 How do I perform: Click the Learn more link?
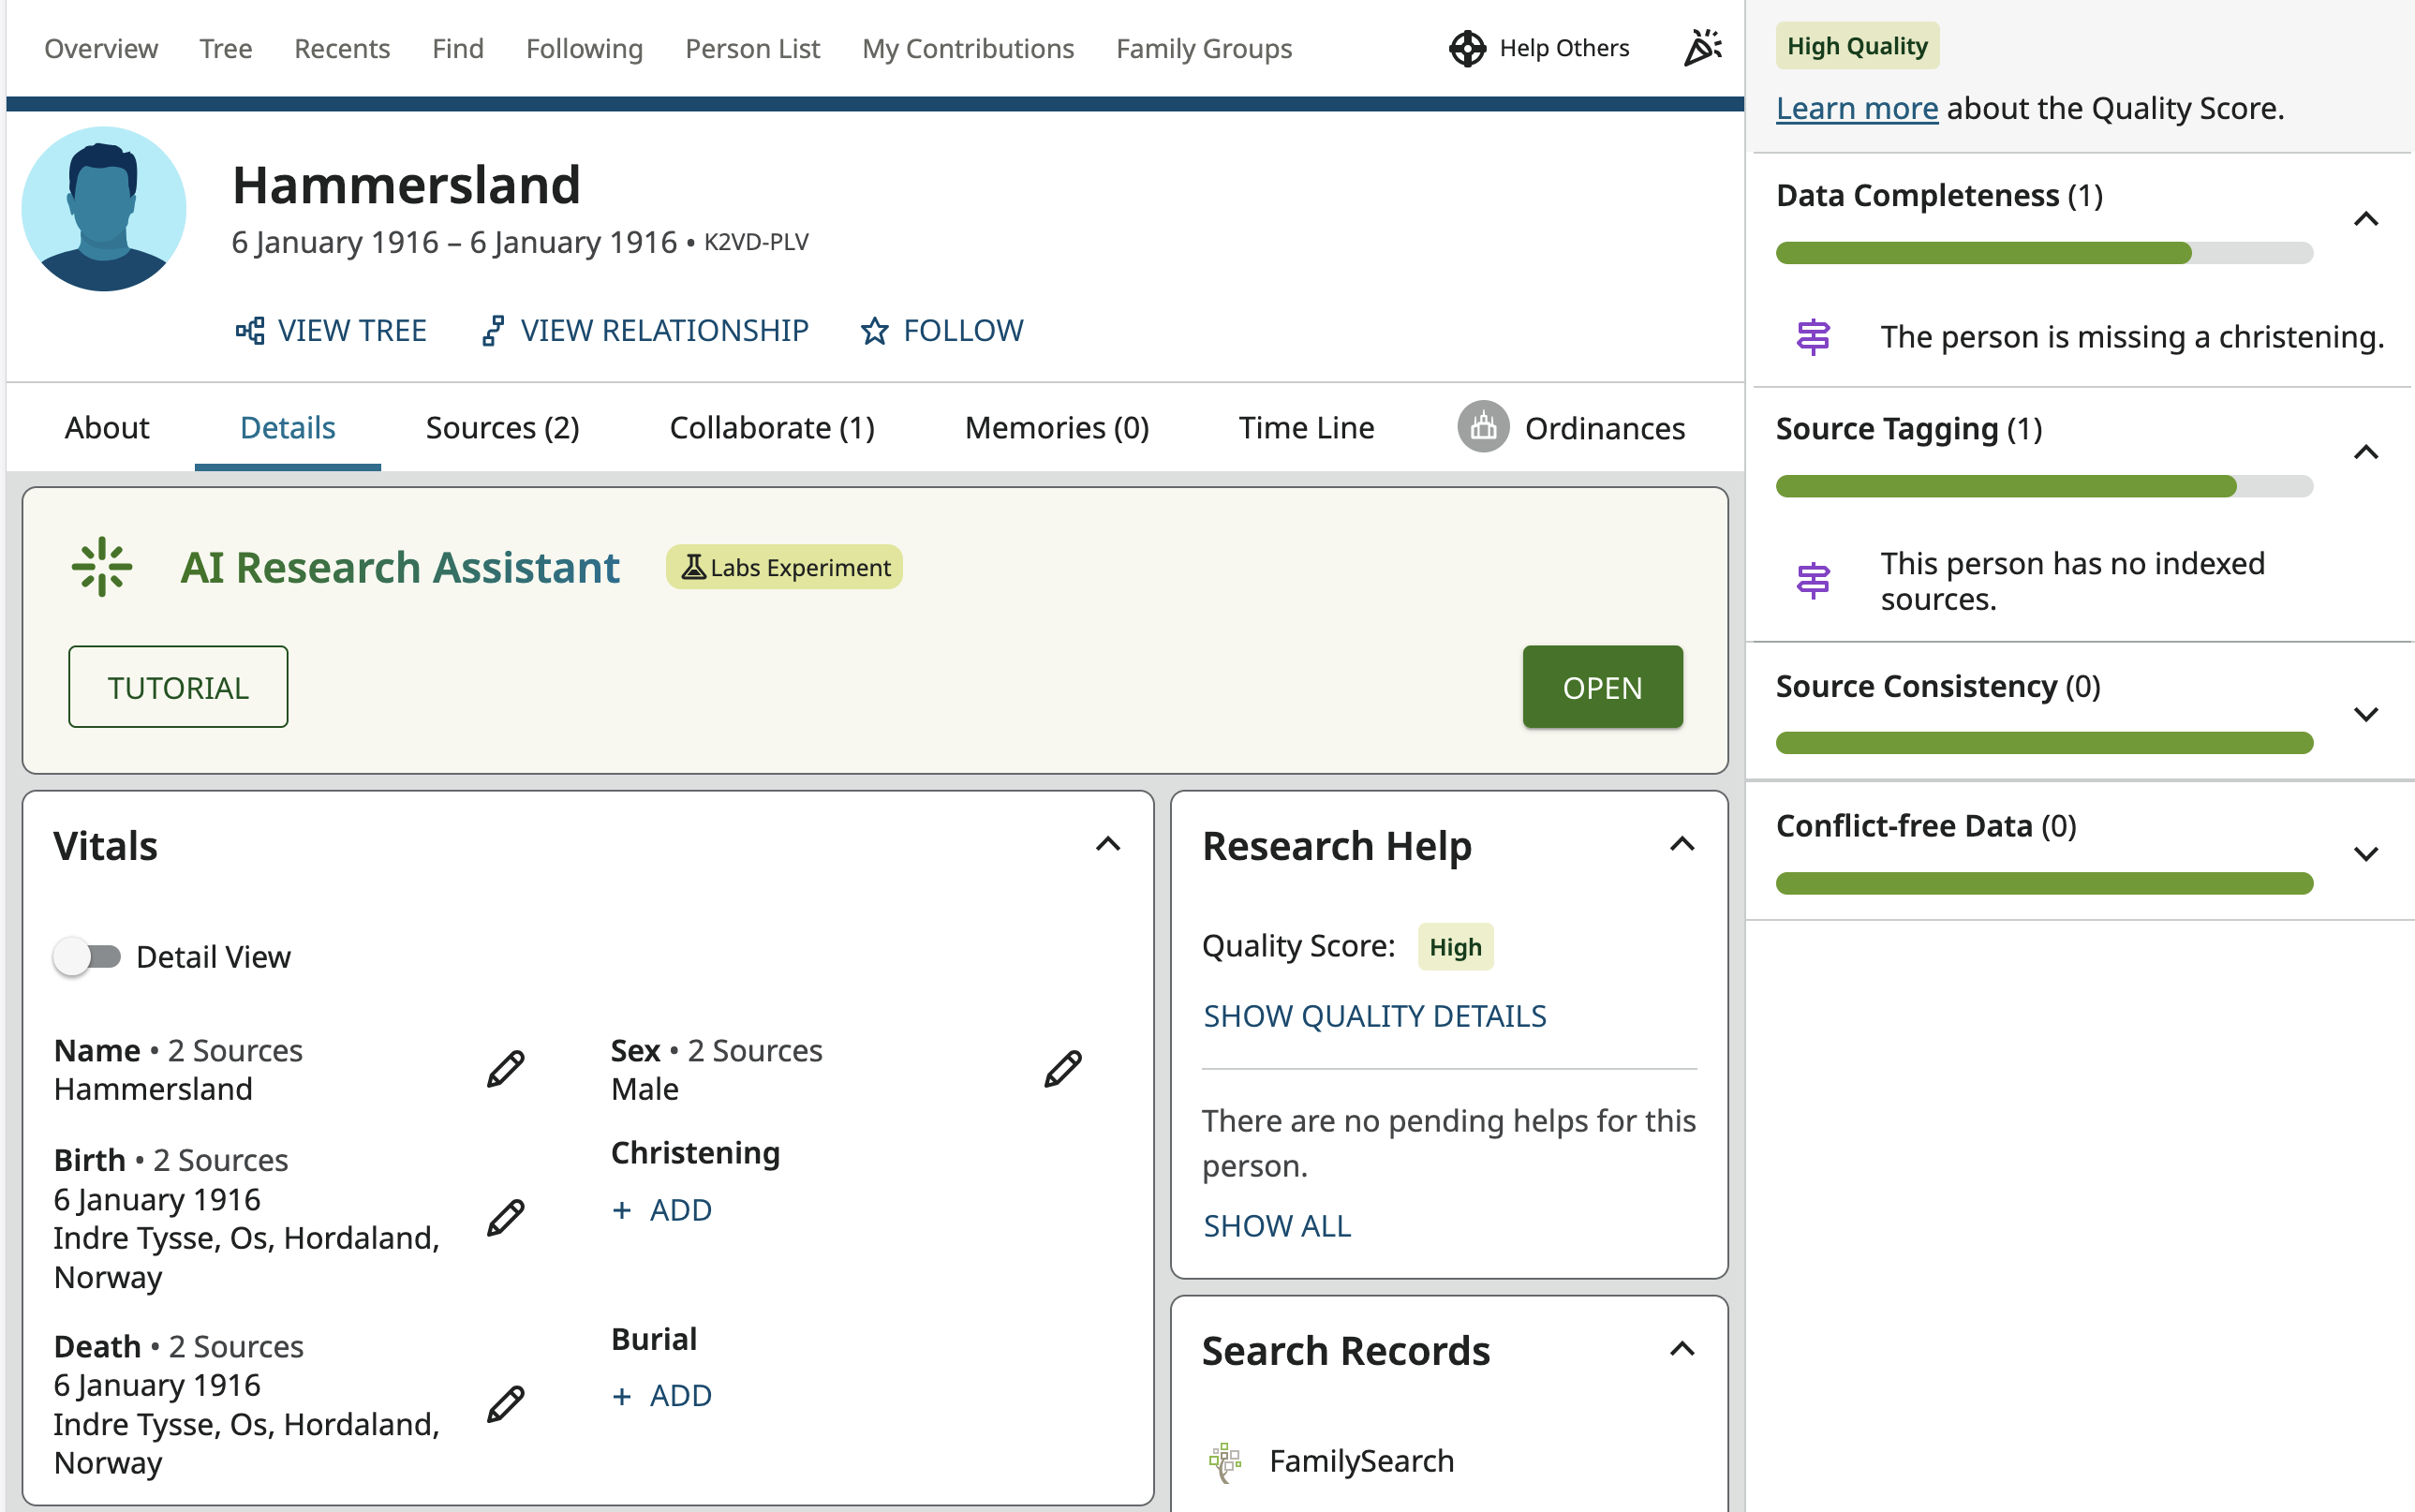[x=1856, y=108]
